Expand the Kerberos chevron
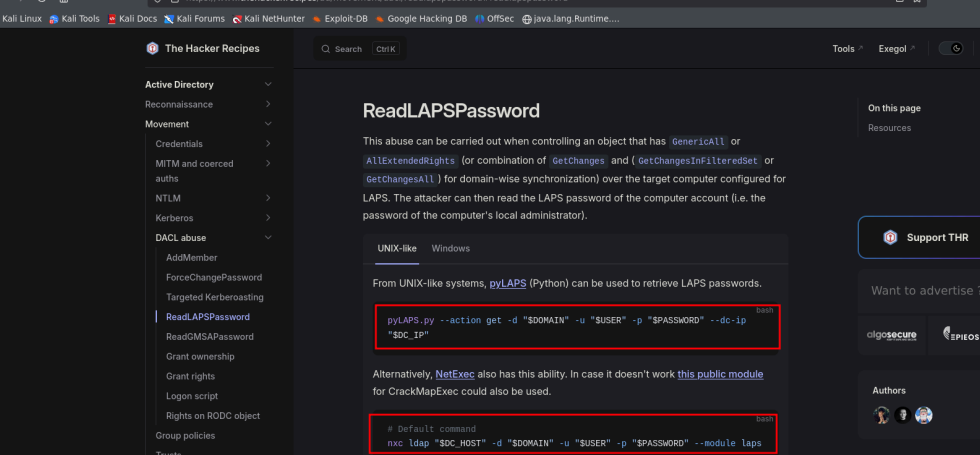 coord(268,218)
